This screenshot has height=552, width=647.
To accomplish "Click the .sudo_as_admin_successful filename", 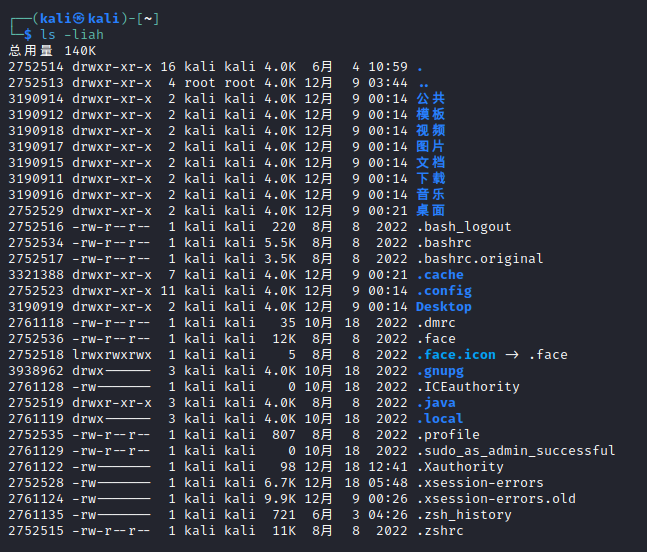I will pos(515,450).
